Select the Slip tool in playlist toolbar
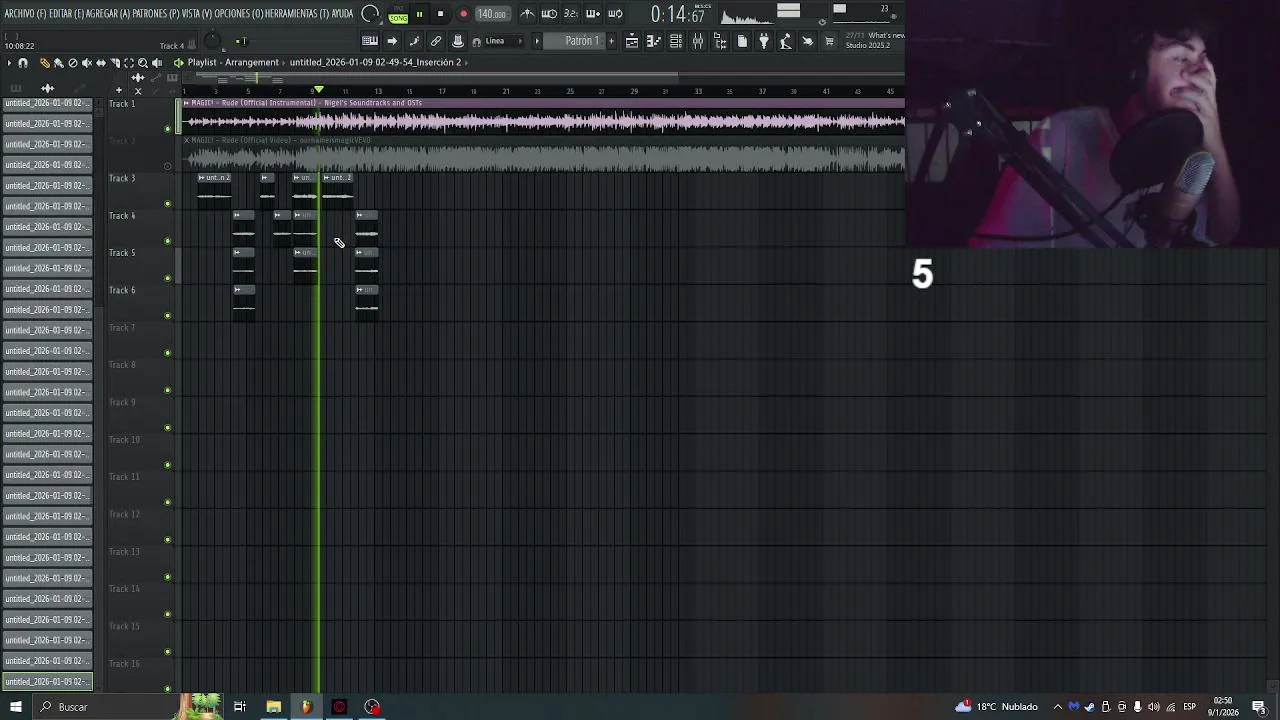1280x720 pixels. tap(101, 62)
